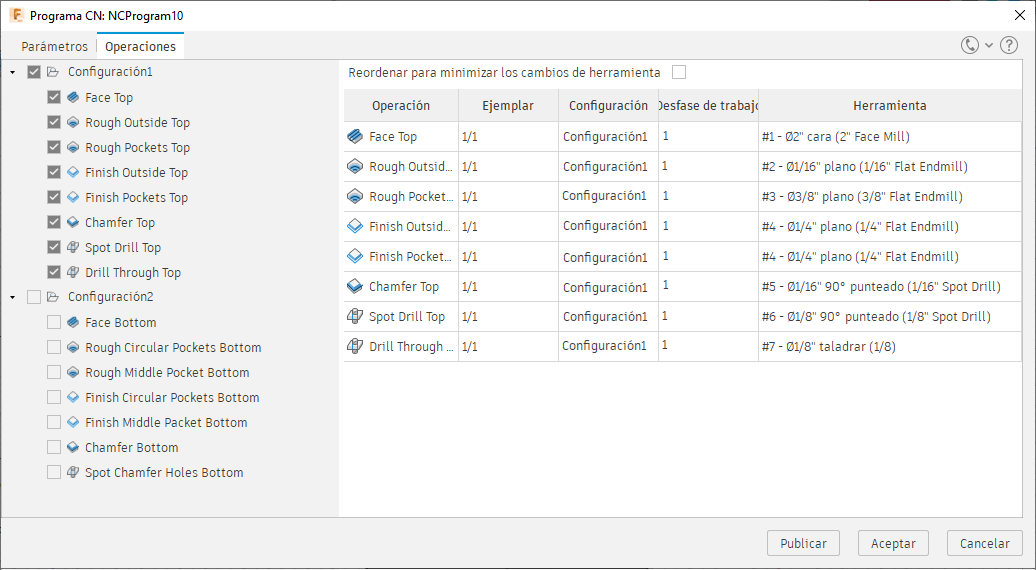The height and width of the screenshot is (570, 1036).
Task: Collapse the Configuración1 tree node
Action: point(11,72)
